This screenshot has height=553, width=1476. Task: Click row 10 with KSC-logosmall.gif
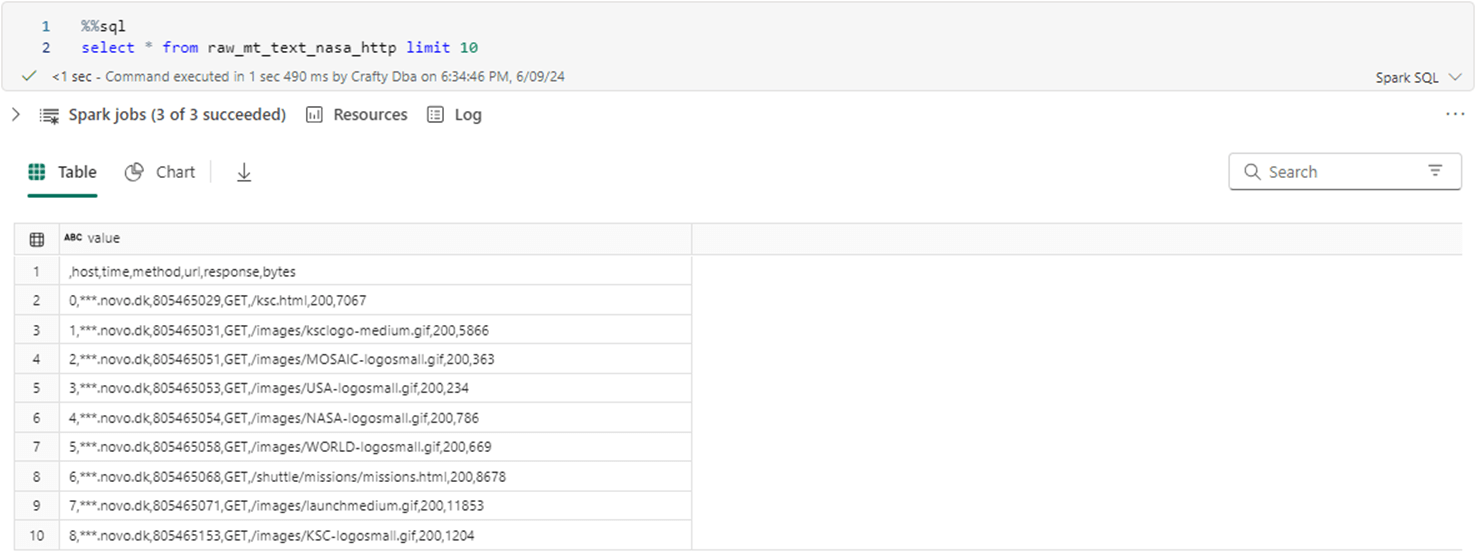coord(271,535)
